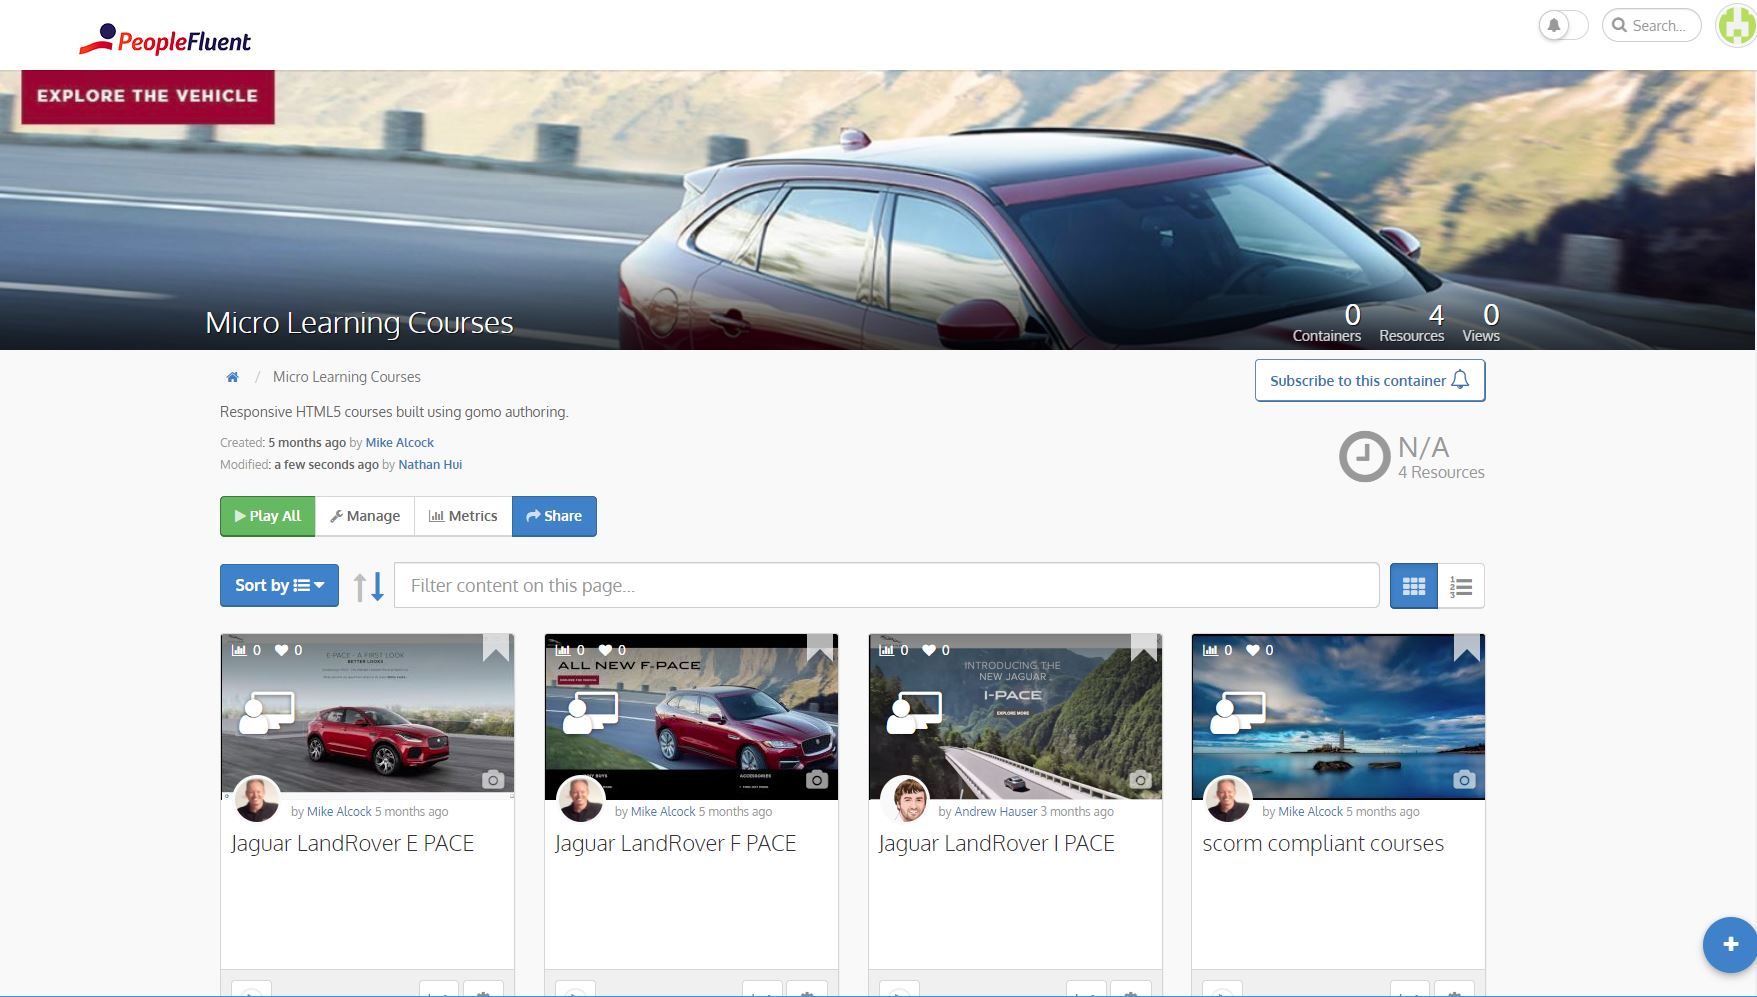Click the Jaguar LandRover I PACE thumbnail image
This screenshot has width=1757, height=997.
[x=1015, y=716]
